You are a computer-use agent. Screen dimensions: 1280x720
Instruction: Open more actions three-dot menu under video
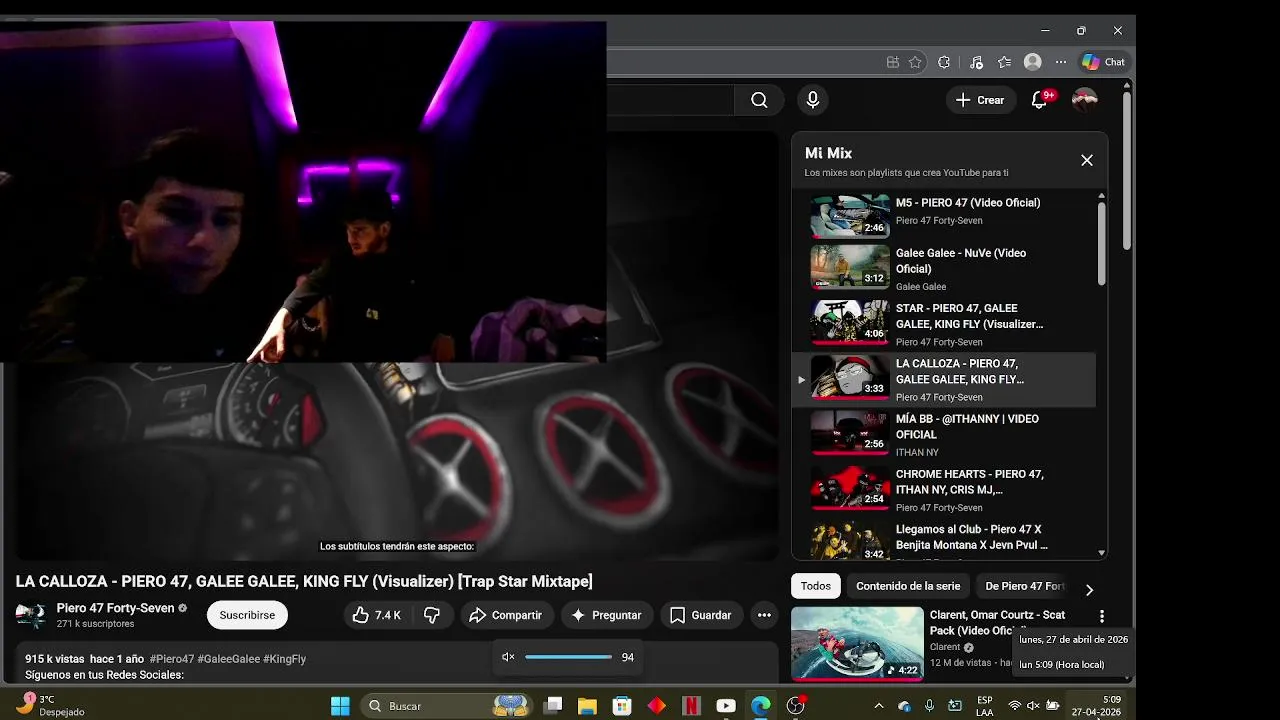click(x=764, y=615)
